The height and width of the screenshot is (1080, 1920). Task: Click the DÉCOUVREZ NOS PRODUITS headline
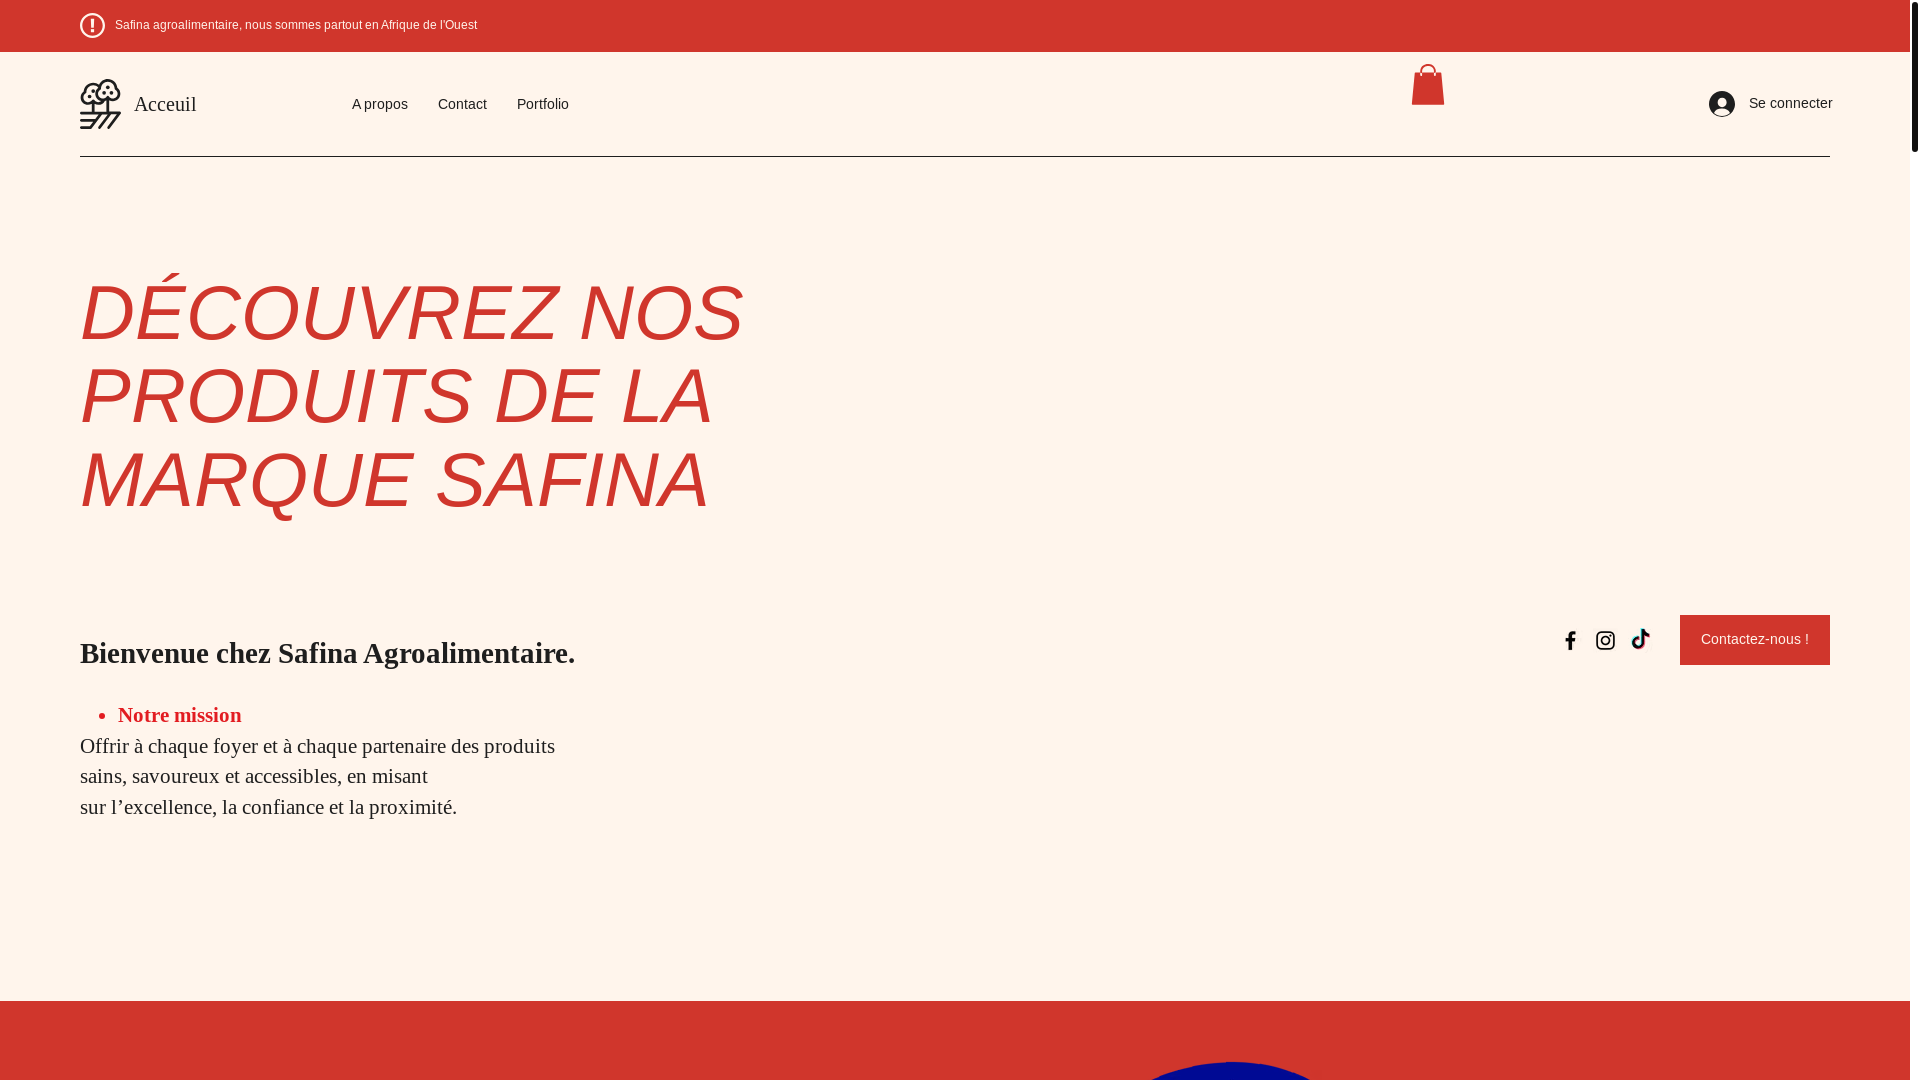412,397
